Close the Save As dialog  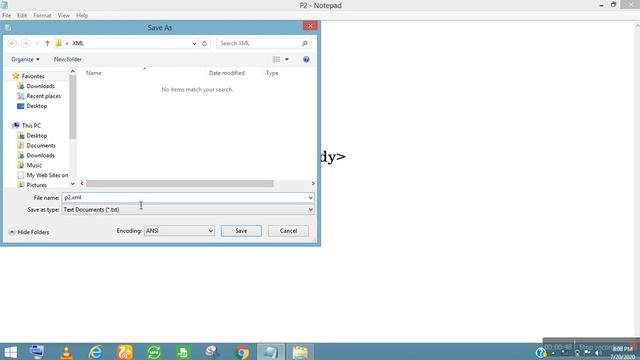(310, 26)
